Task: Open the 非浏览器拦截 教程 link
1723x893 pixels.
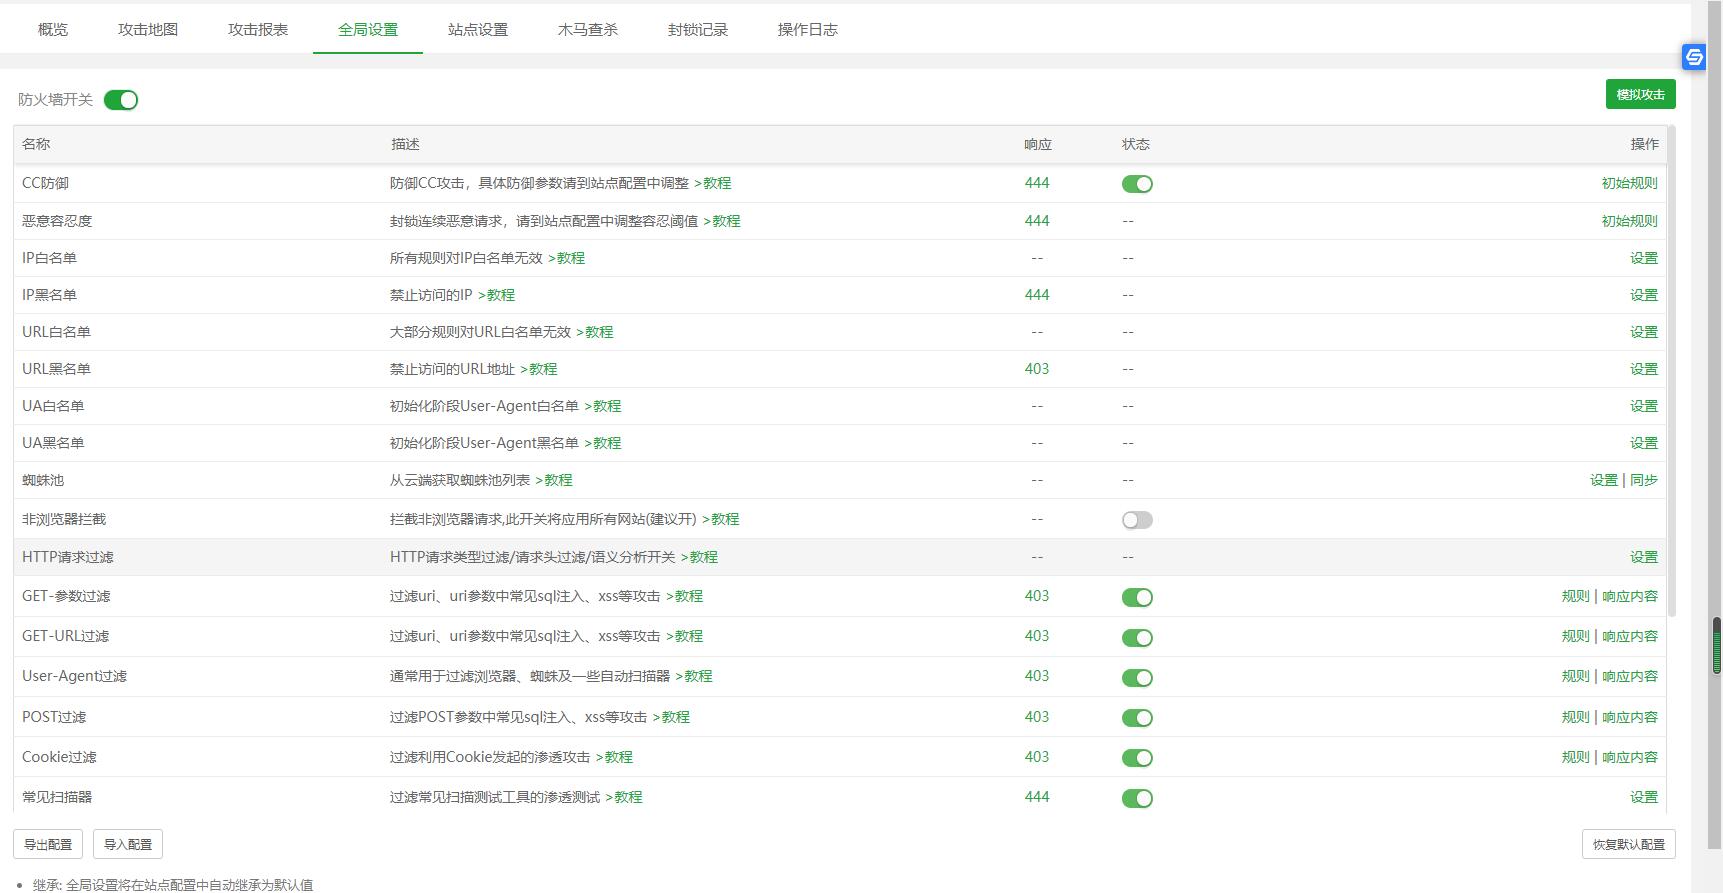Action: tap(721, 519)
